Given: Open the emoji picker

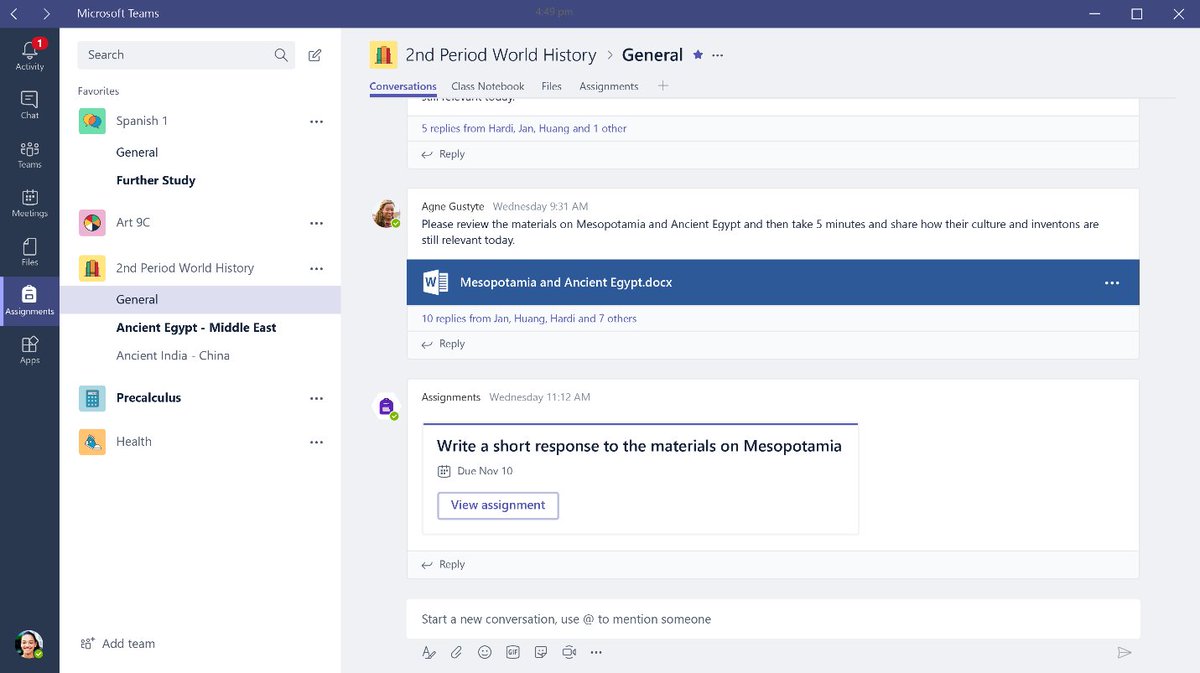Looking at the screenshot, I should tap(485, 652).
